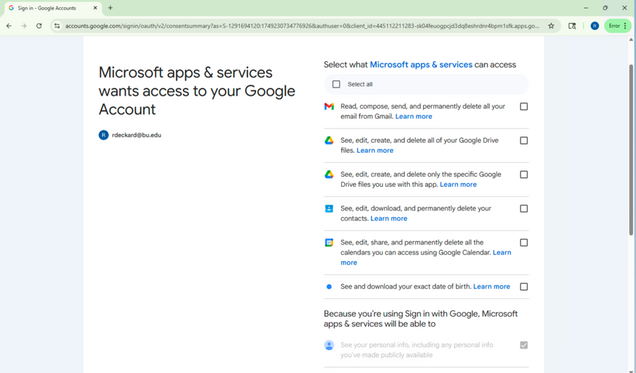Click the Error update button

click(x=617, y=26)
